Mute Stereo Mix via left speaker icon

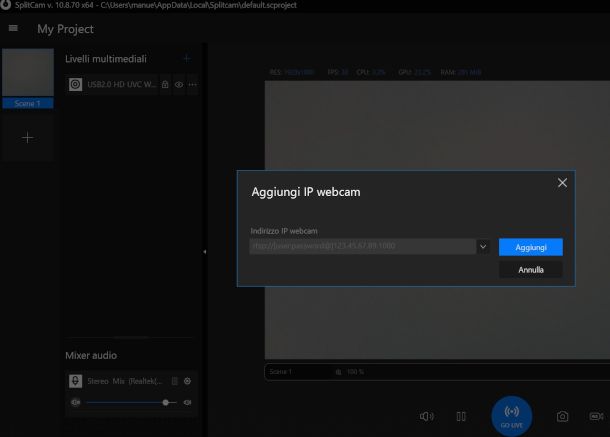pos(75,402)
